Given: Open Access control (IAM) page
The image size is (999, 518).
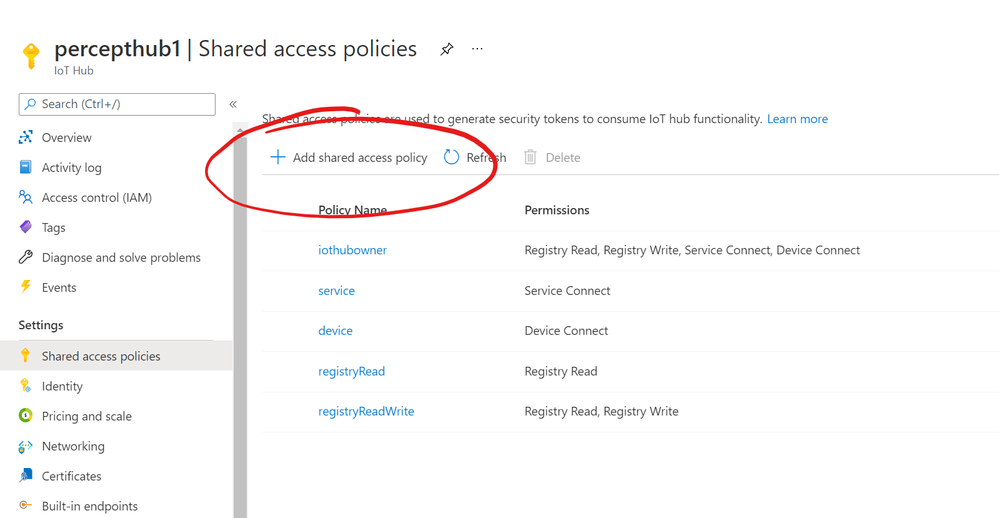Looking at the screenshot, I should tap(96, 198).
